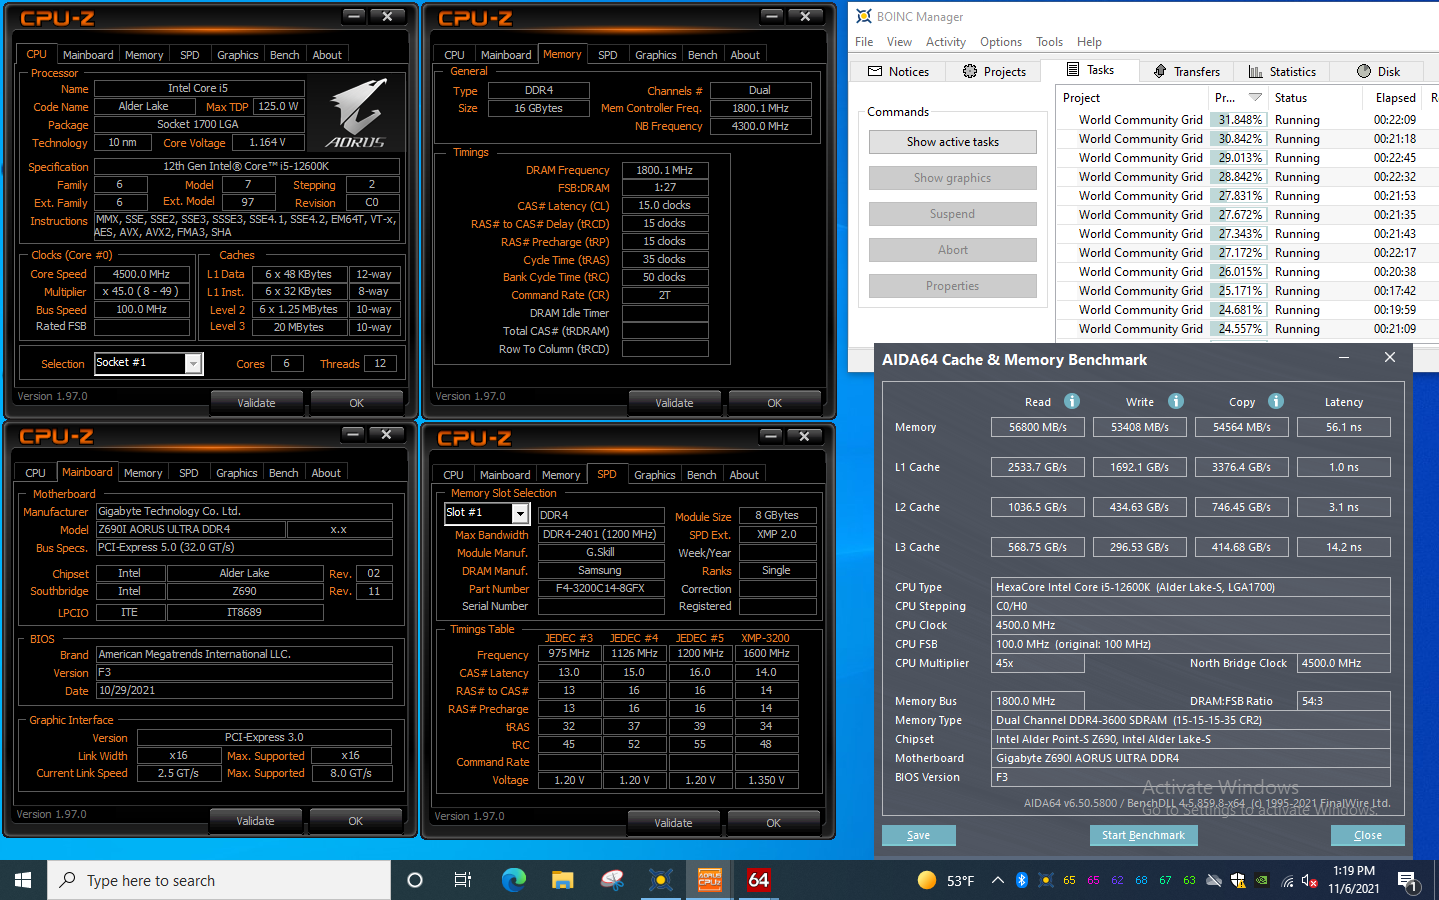Launch Microsoft Edge from the taskbar
The height and width of the screenshot is (900, 1439).
tap(513, 880)
